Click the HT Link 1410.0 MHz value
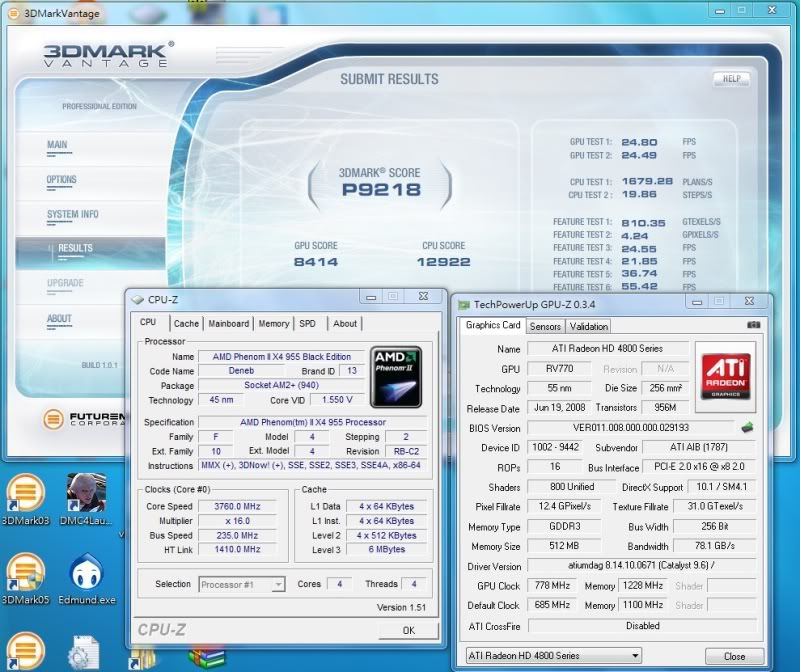 237,550
